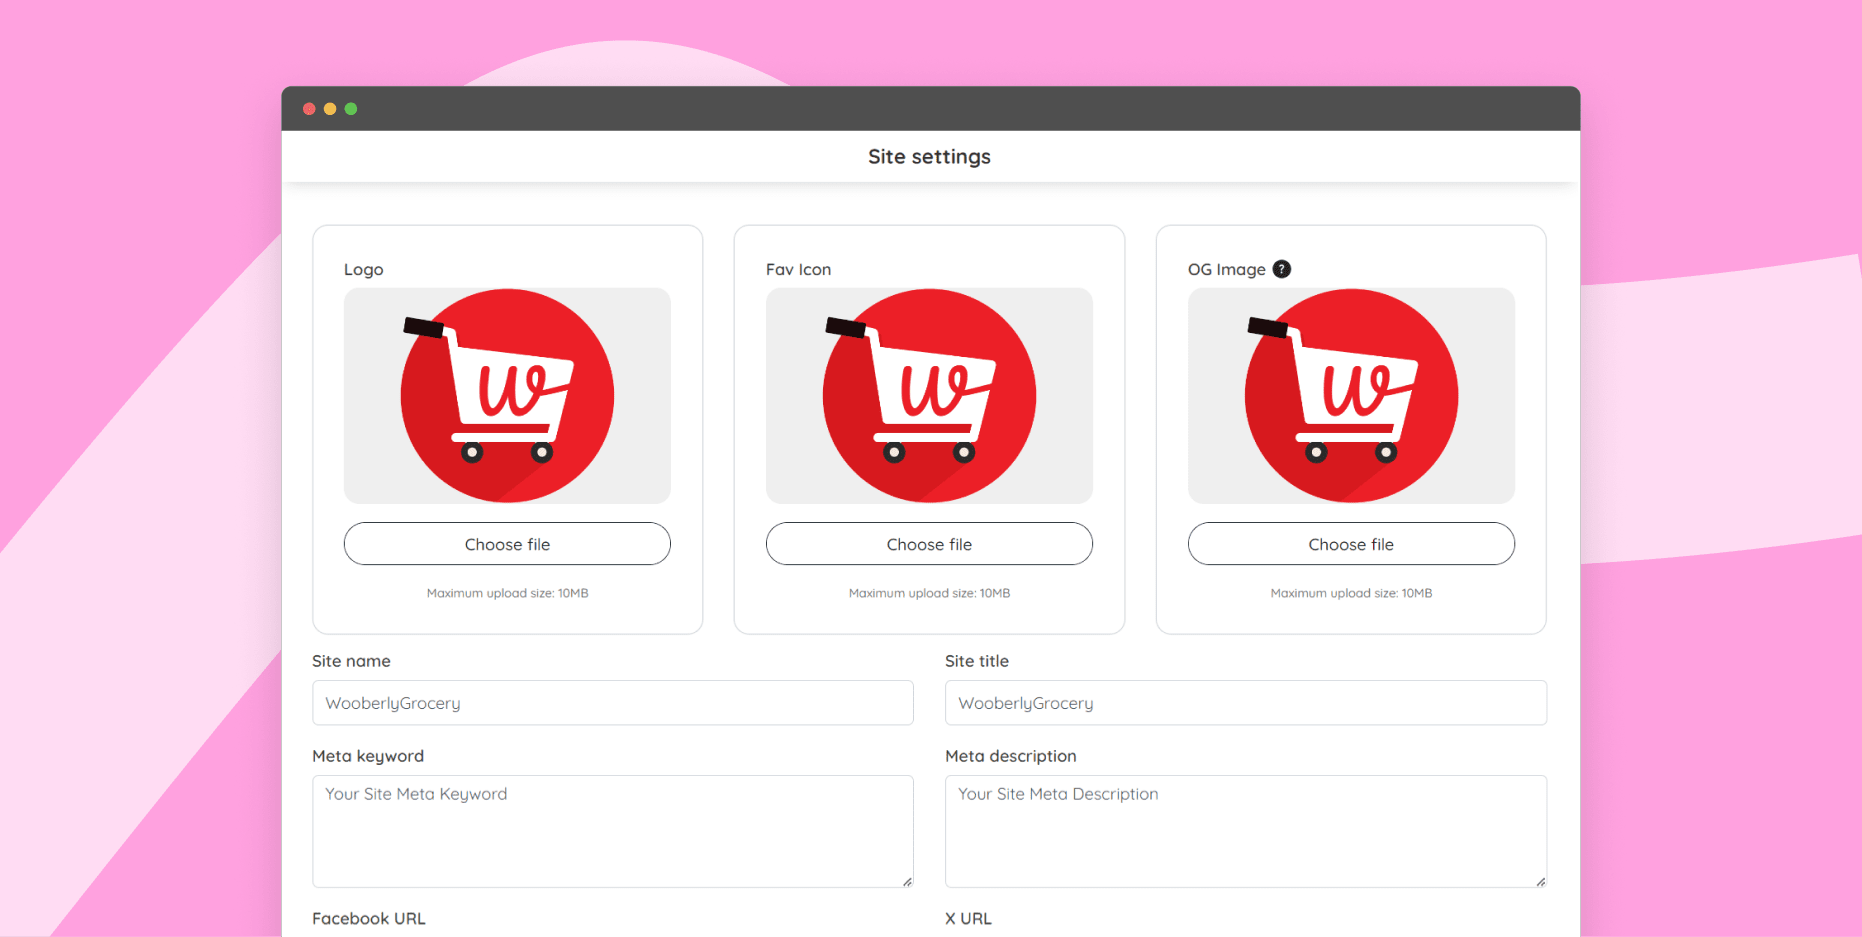Click the Logo shopping cart preview image

click(x=507, y=396)
